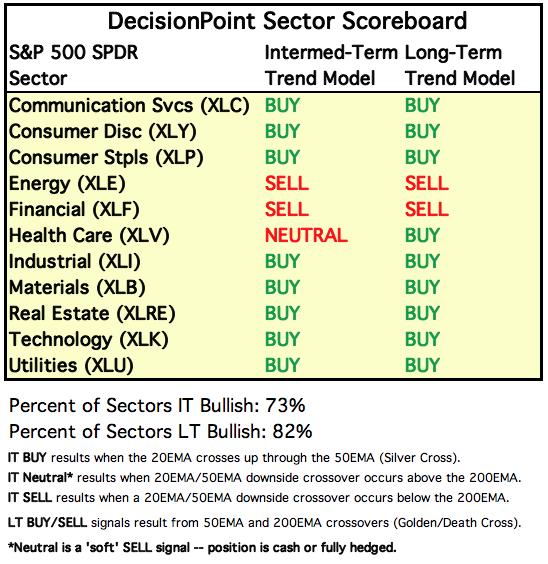The image size is (548, 564).
Task: Click Consumer Disc (XLY) sector name
Action: pos(102,132)
